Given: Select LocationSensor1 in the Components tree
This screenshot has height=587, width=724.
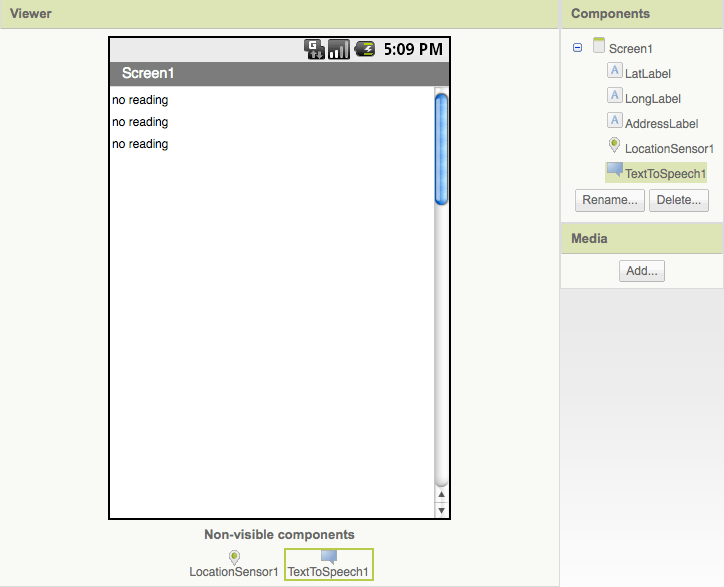Looking at the screenshot, I should click(669, 148).
